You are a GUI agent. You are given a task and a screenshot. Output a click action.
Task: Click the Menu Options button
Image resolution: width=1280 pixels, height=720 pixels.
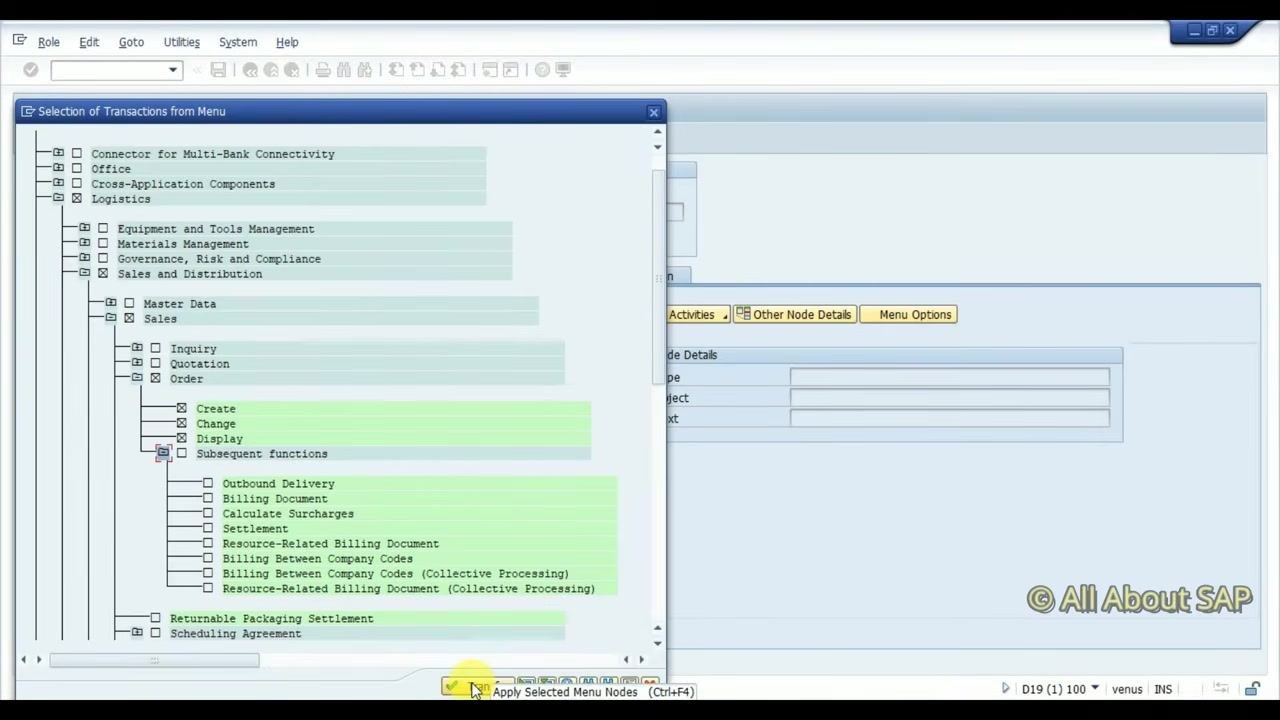click(x=909, y=315)
